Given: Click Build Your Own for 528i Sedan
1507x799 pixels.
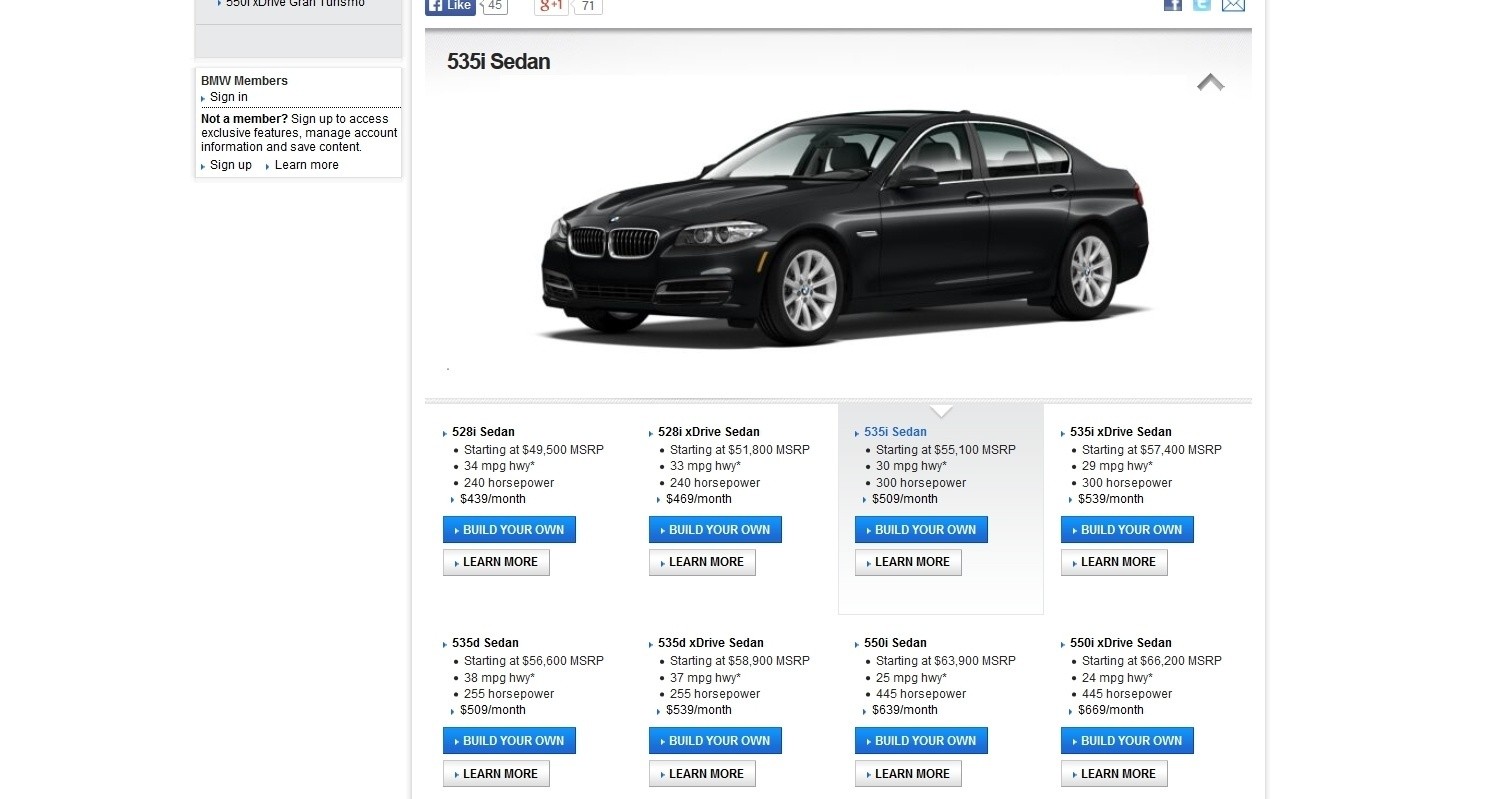Looking at the screenshot, I should 509,530.
